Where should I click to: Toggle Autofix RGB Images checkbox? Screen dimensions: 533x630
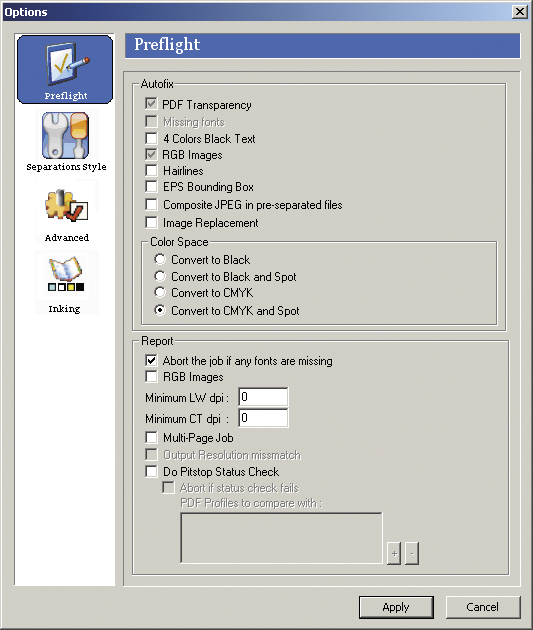[151, 154]
